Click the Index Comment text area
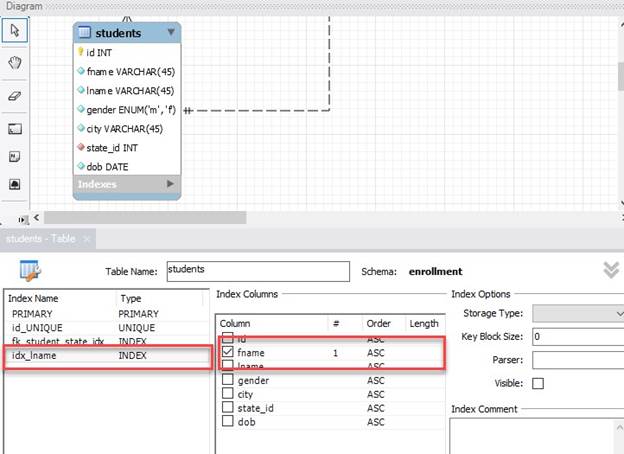624x454 pixels. (x=537, y=436)
